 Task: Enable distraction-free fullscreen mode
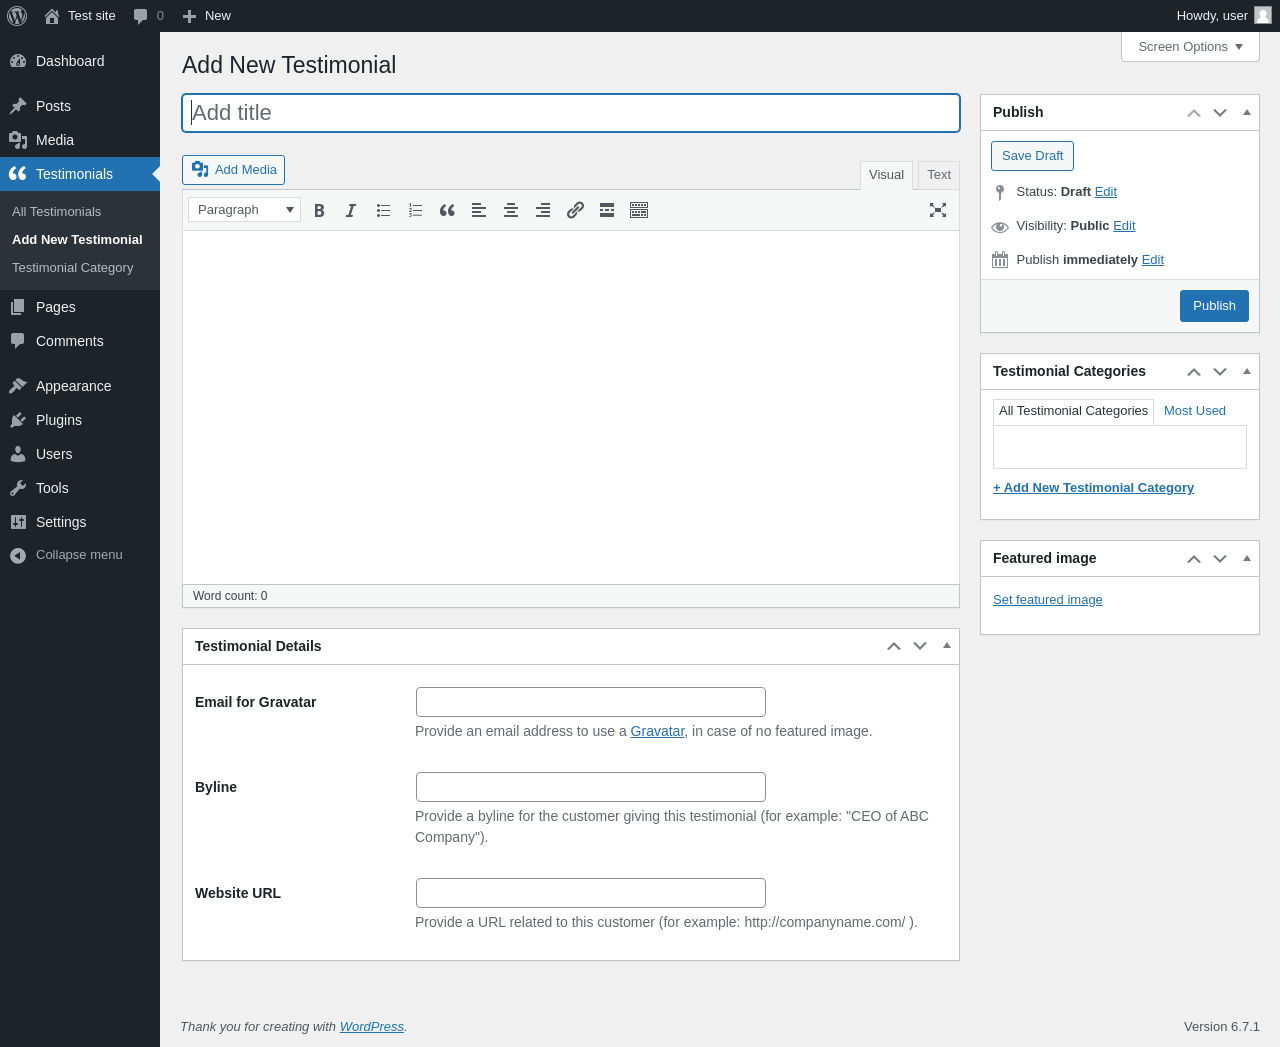click(x=938, y=210)
